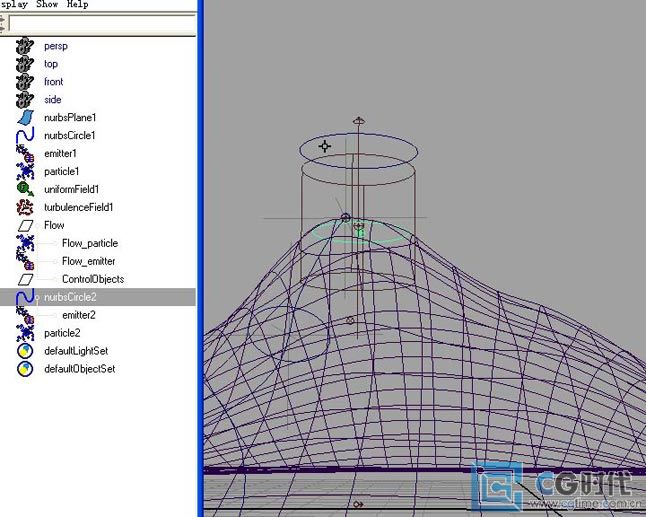This screenshot has width=646, height=517.
Task: Select defaultObjectSet in the outliner
Action: (80, 369)
